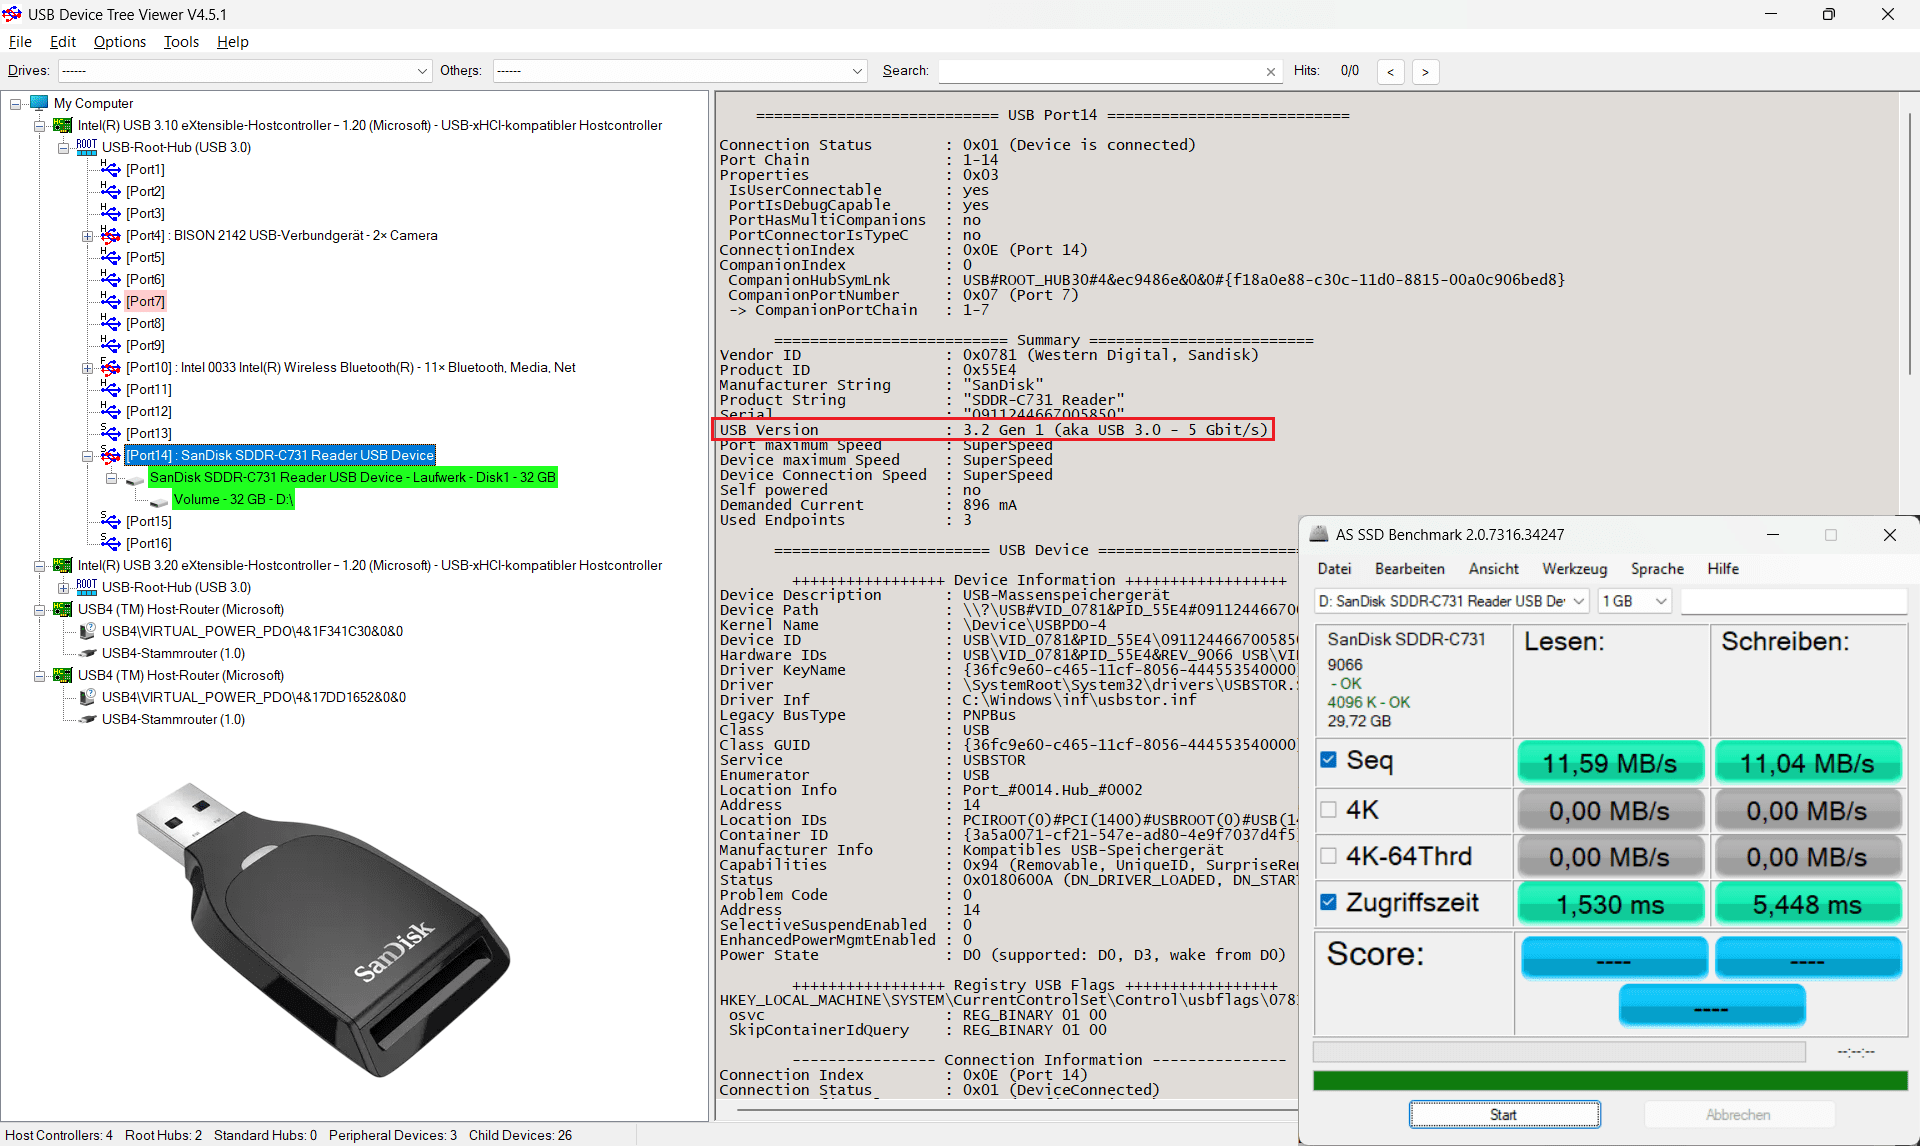Open the Sprache menu in AS SSD
Screen dimensions: 1920x1146
(1657, 569)
